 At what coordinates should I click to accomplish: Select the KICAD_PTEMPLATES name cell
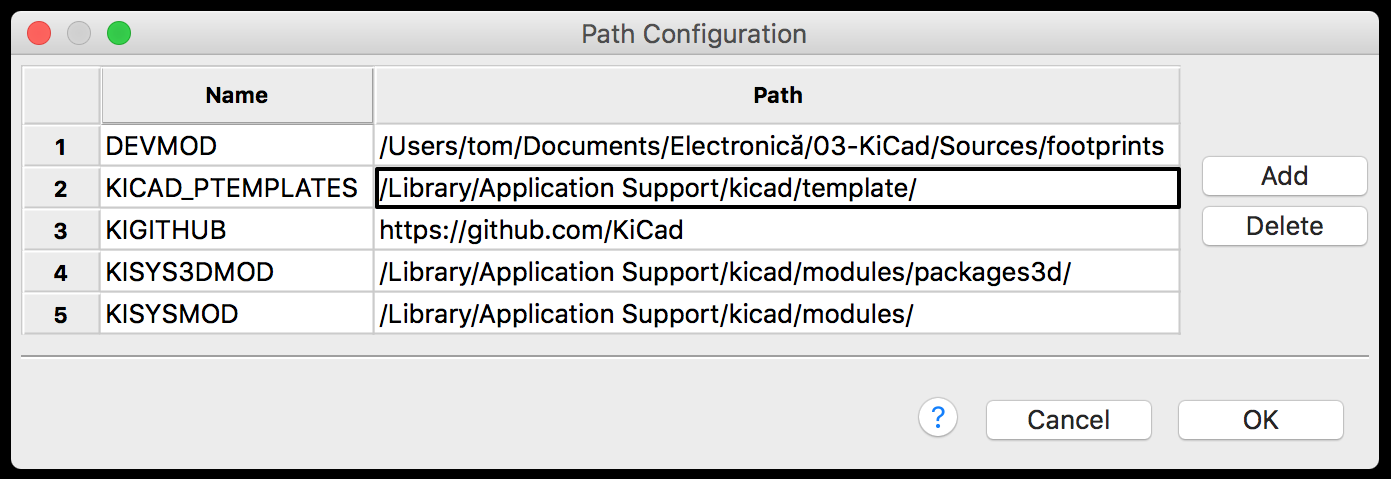(x=237, y=189)
